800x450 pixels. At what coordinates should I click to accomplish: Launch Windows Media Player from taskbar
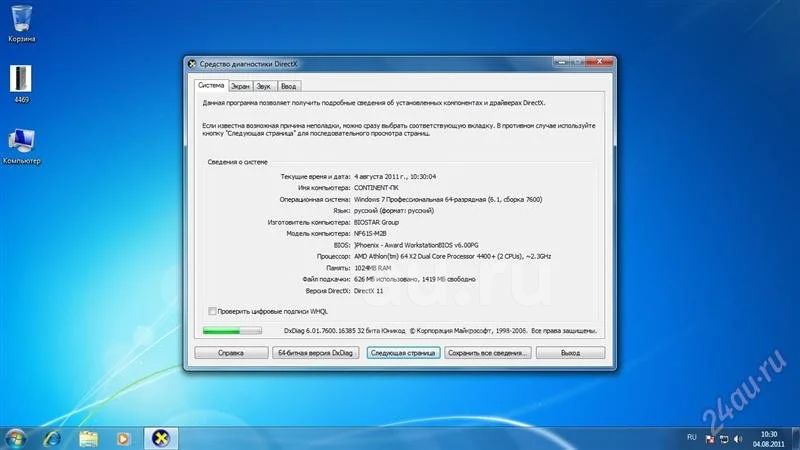[123, 438]
